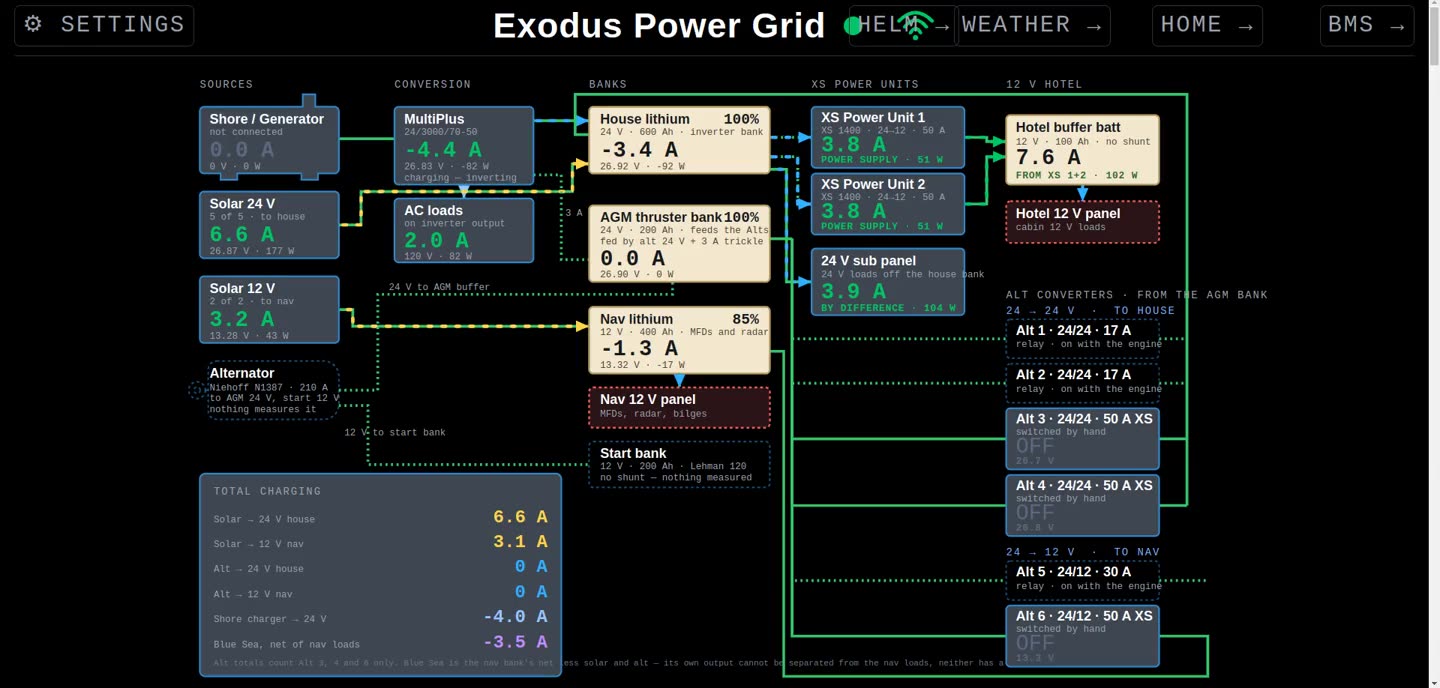The width and height of the screenshot is (1440, 688).
Task: Select the 24 V sub panel card
Action: tap(888, 282)
